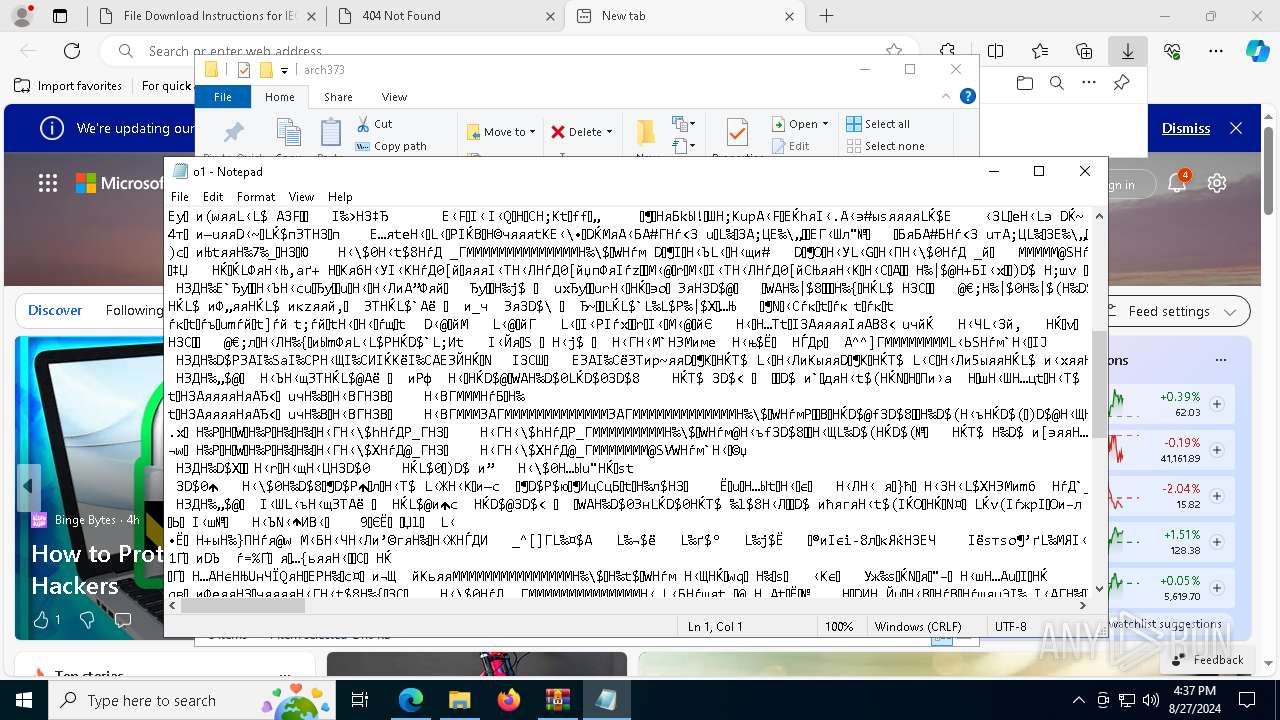Screen dimensions: 1280x720
Task: Add first market ticker with plus
Action: pyautogui.click(x=1217, y=404)
